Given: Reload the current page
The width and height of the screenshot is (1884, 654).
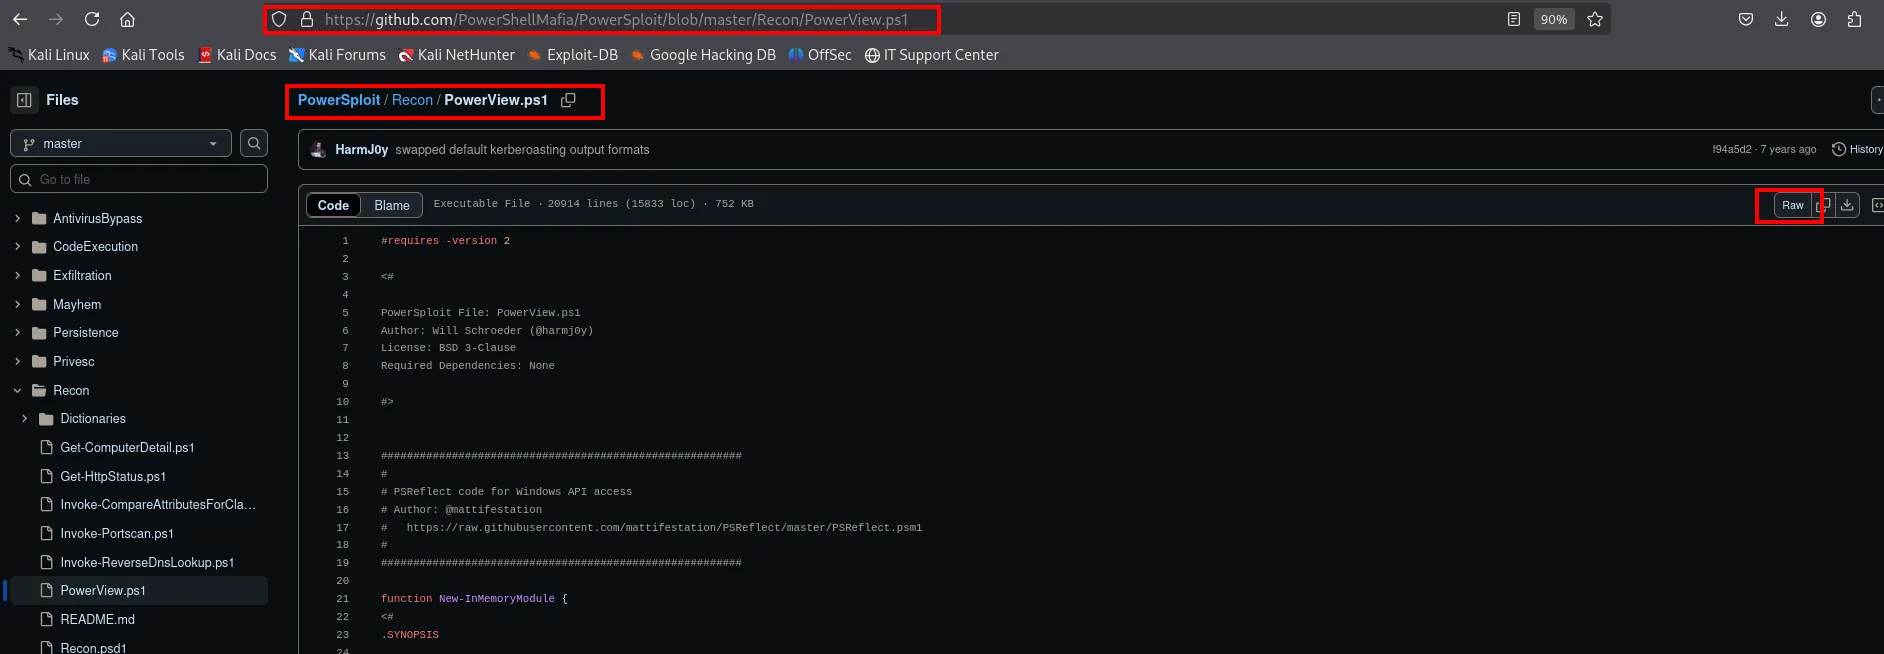Looking at the screenshot, I should click(92, 19).
